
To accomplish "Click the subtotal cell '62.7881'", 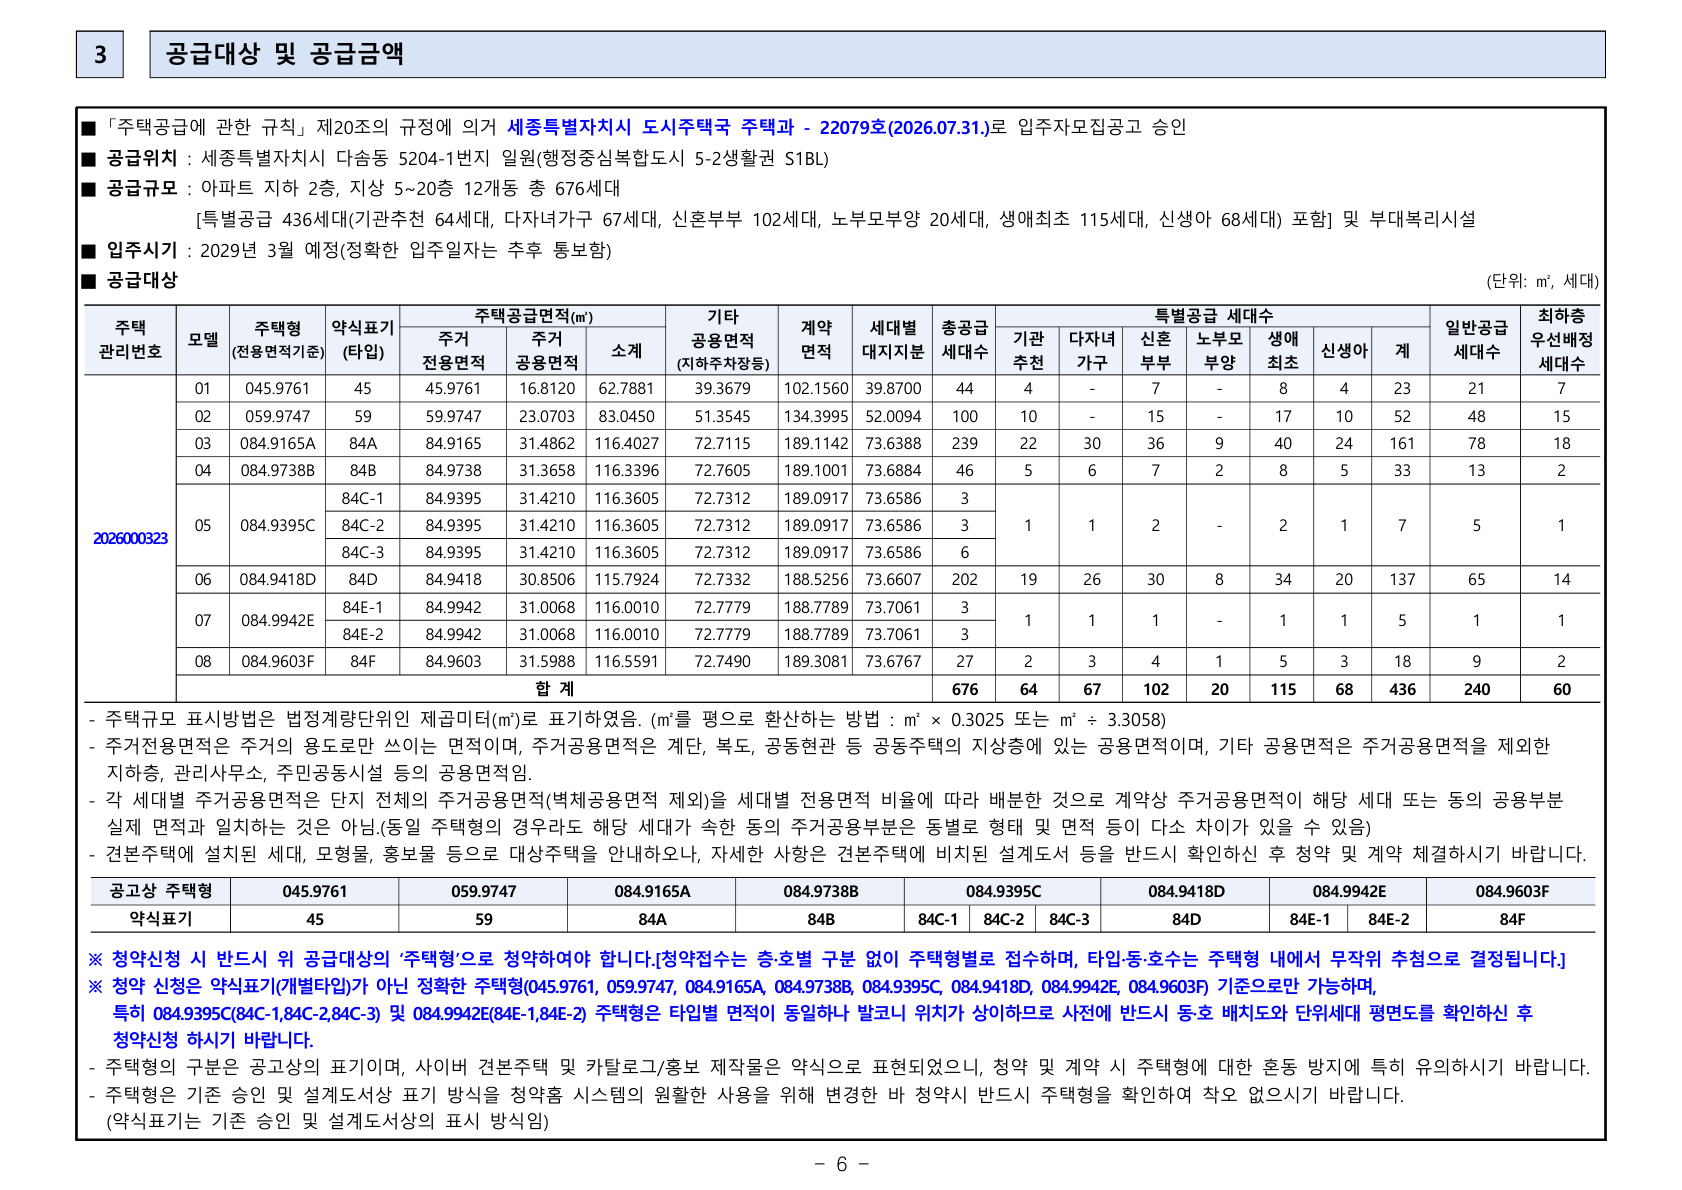I will (x=627, y=389).
